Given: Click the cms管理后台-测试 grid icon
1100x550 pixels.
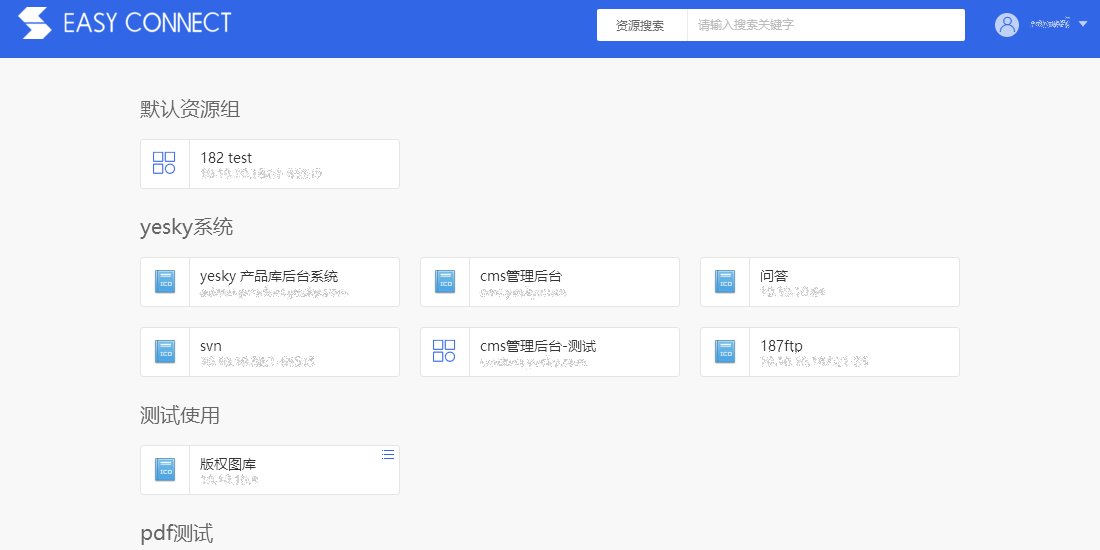Looking at the screenshot, I should pos(444,351).
